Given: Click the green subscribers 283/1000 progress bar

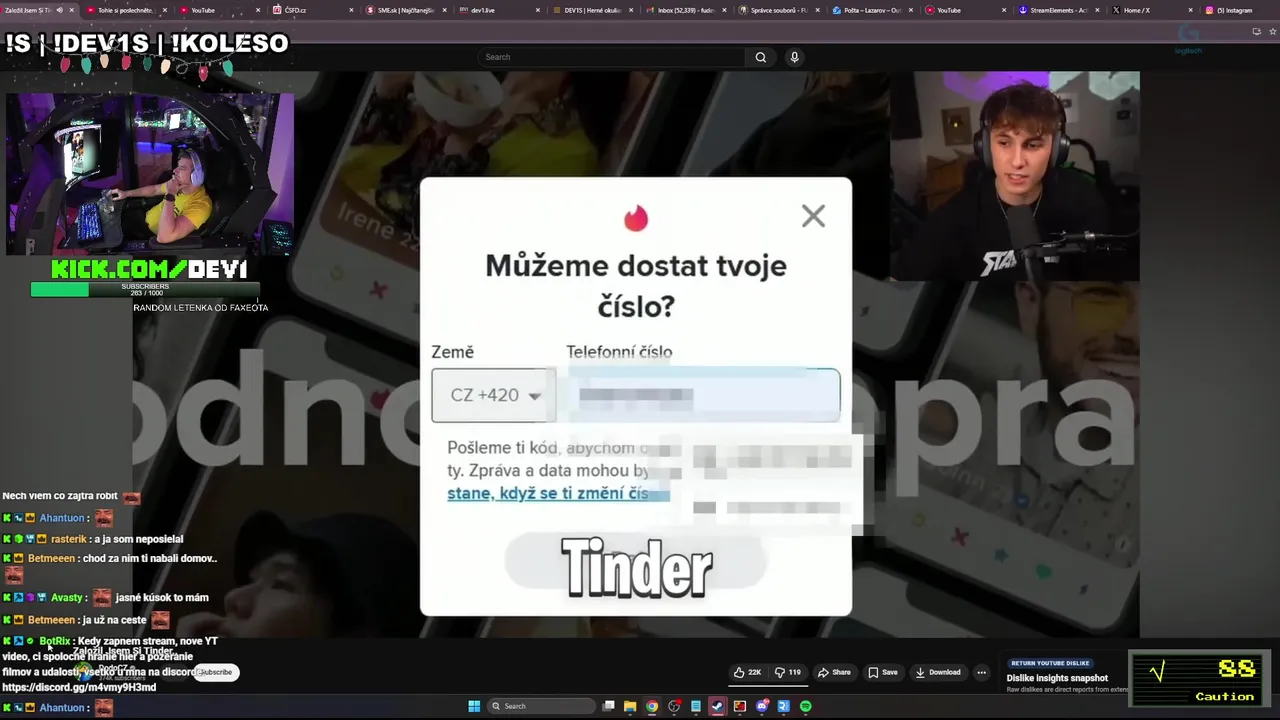Looking at the screenshot, I should 145,290.
